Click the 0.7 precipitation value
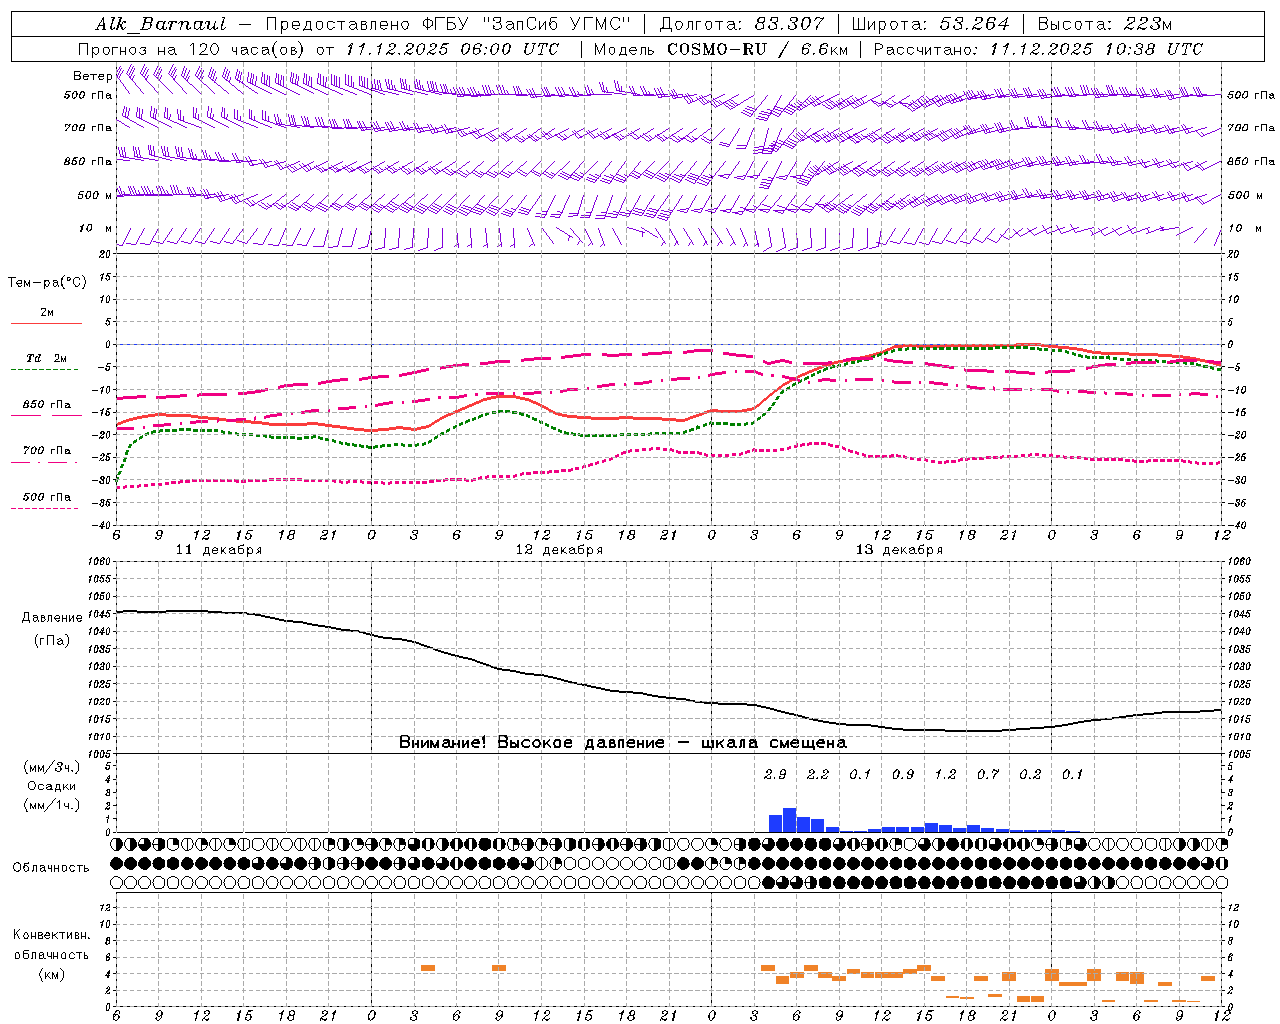Viewport: 1280px width, 1024px height. click(988, 774)
